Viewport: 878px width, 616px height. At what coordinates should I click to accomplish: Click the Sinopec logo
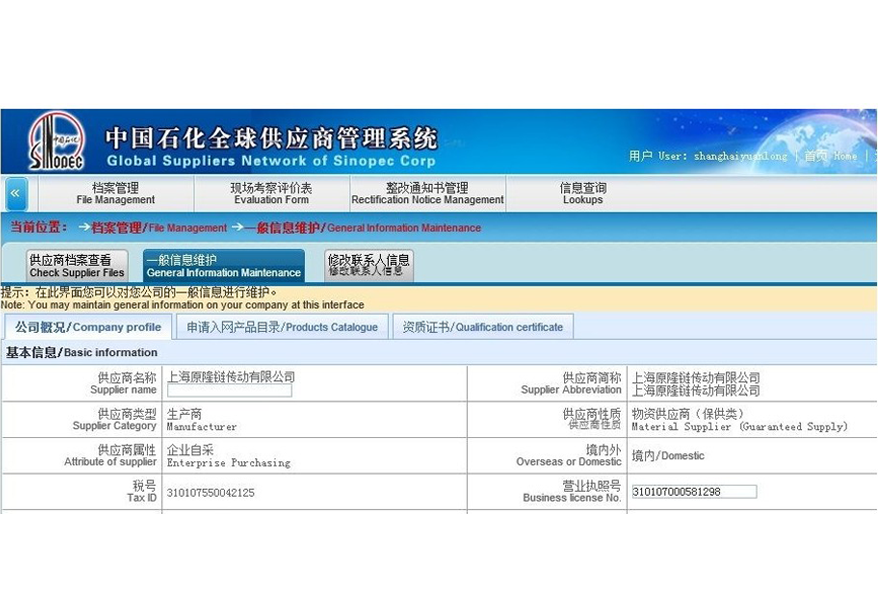point(56,141)
